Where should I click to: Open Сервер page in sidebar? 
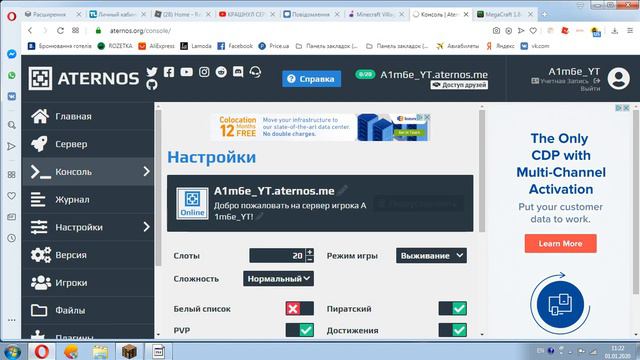[x=88, y=144]
